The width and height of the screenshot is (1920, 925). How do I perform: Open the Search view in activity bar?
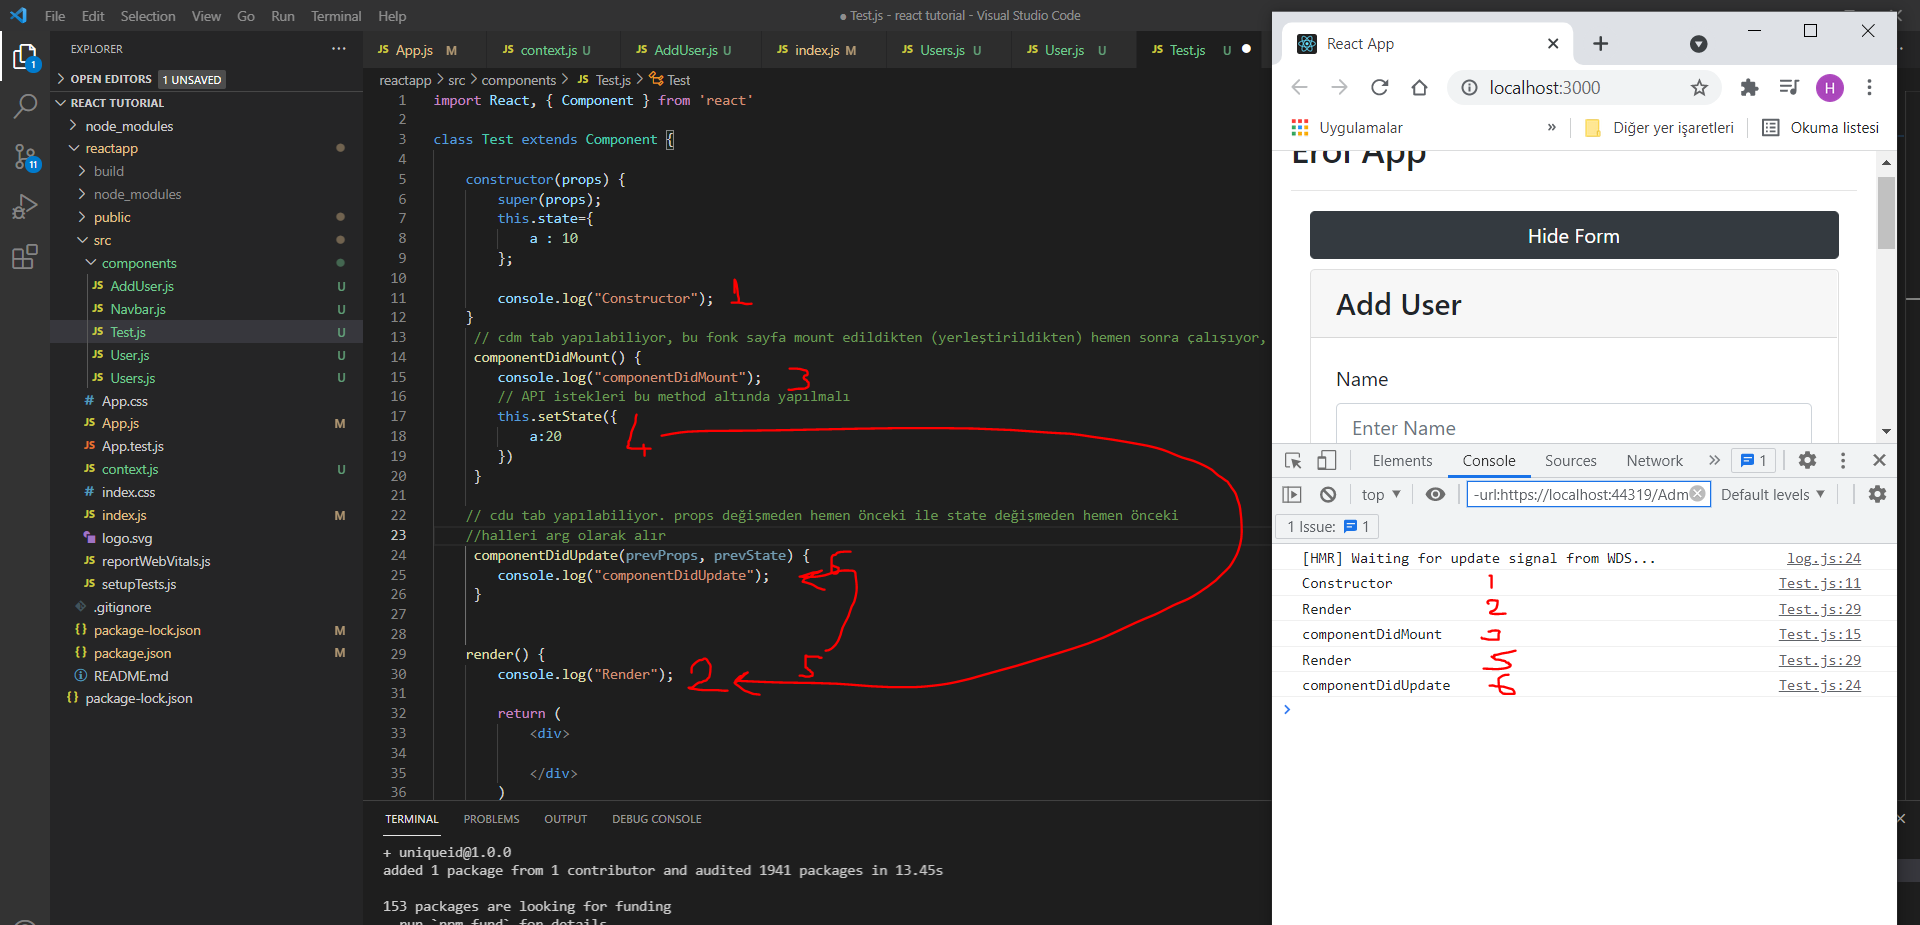(25, 106)
